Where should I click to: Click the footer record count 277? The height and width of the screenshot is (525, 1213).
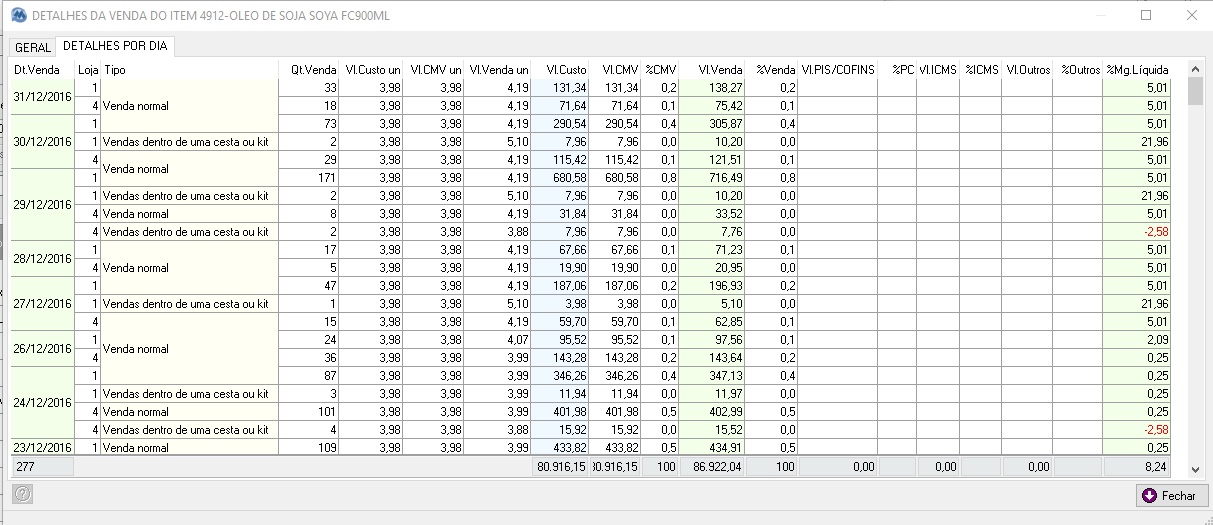tap(43, 466)
